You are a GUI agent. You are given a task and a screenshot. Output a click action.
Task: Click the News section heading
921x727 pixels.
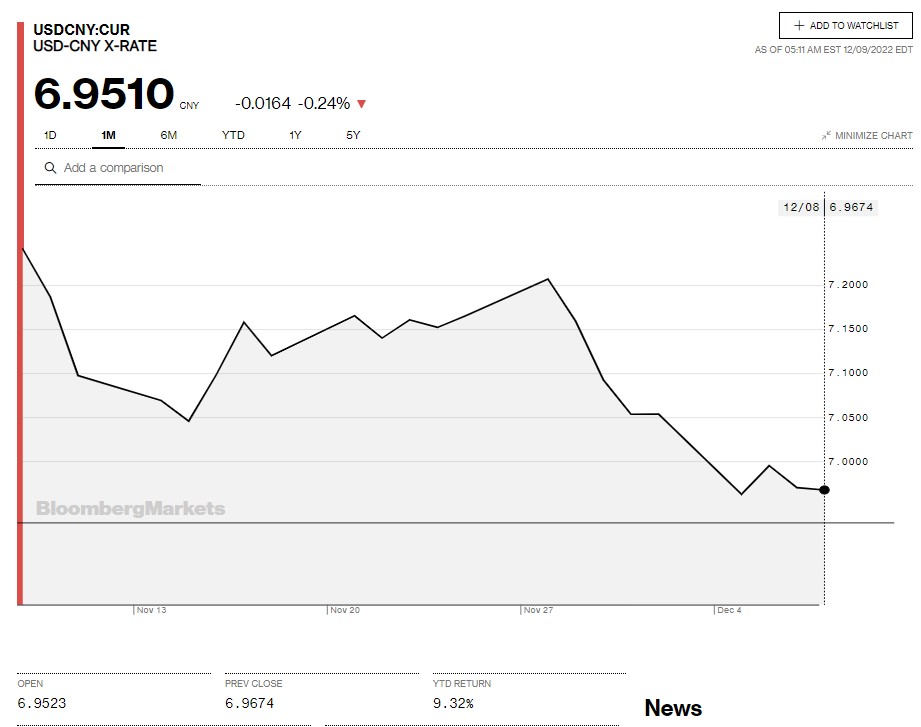click(673, 708)
